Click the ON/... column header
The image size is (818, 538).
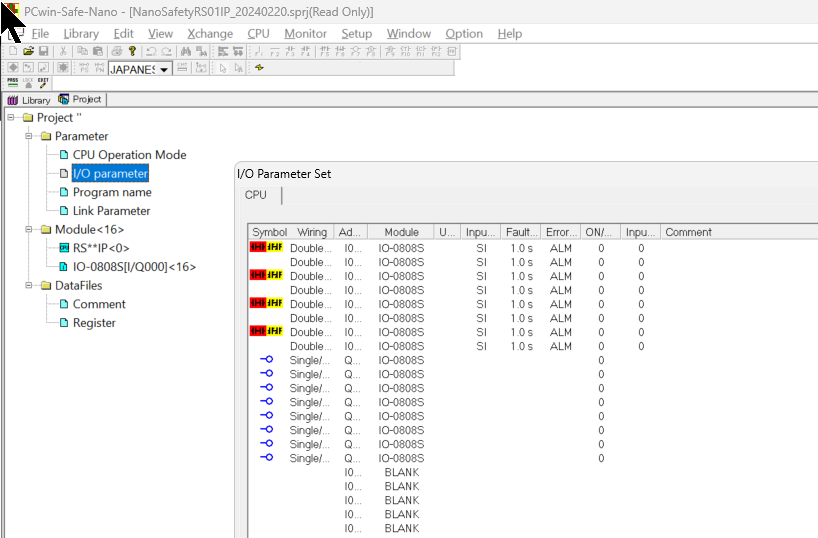tap(600, 232)
